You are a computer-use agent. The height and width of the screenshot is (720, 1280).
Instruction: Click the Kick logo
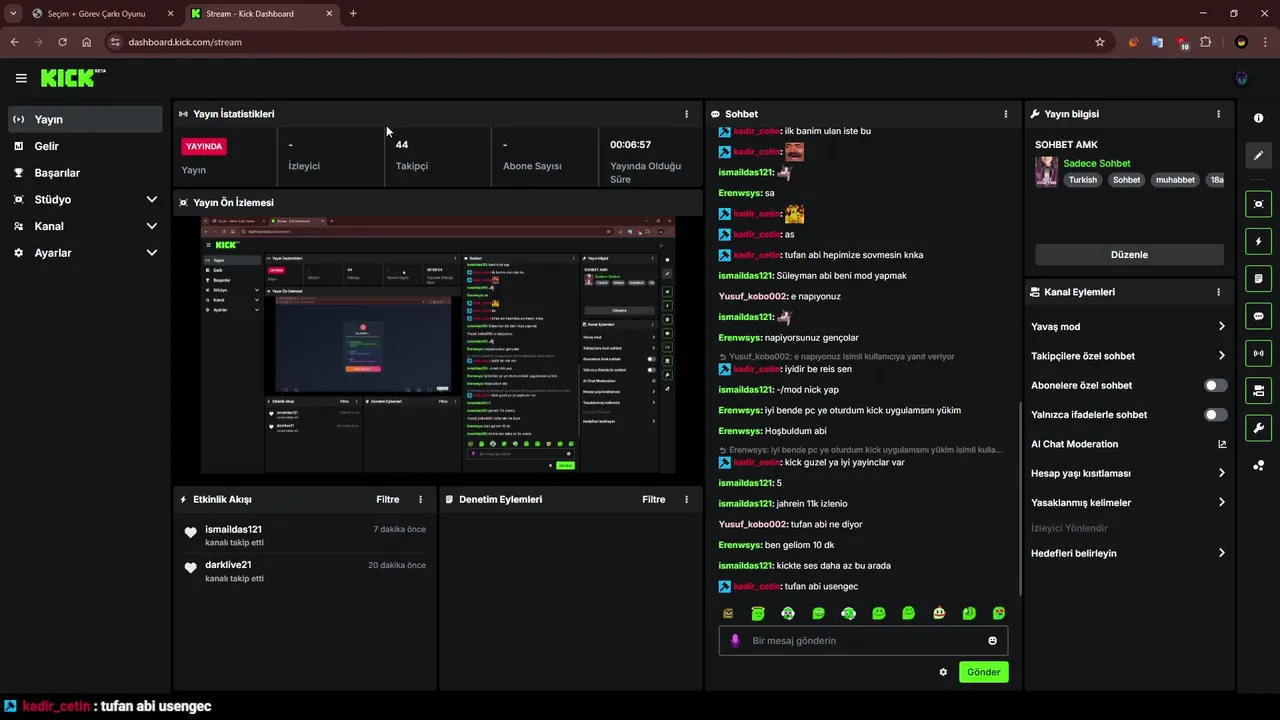[73, 78]
